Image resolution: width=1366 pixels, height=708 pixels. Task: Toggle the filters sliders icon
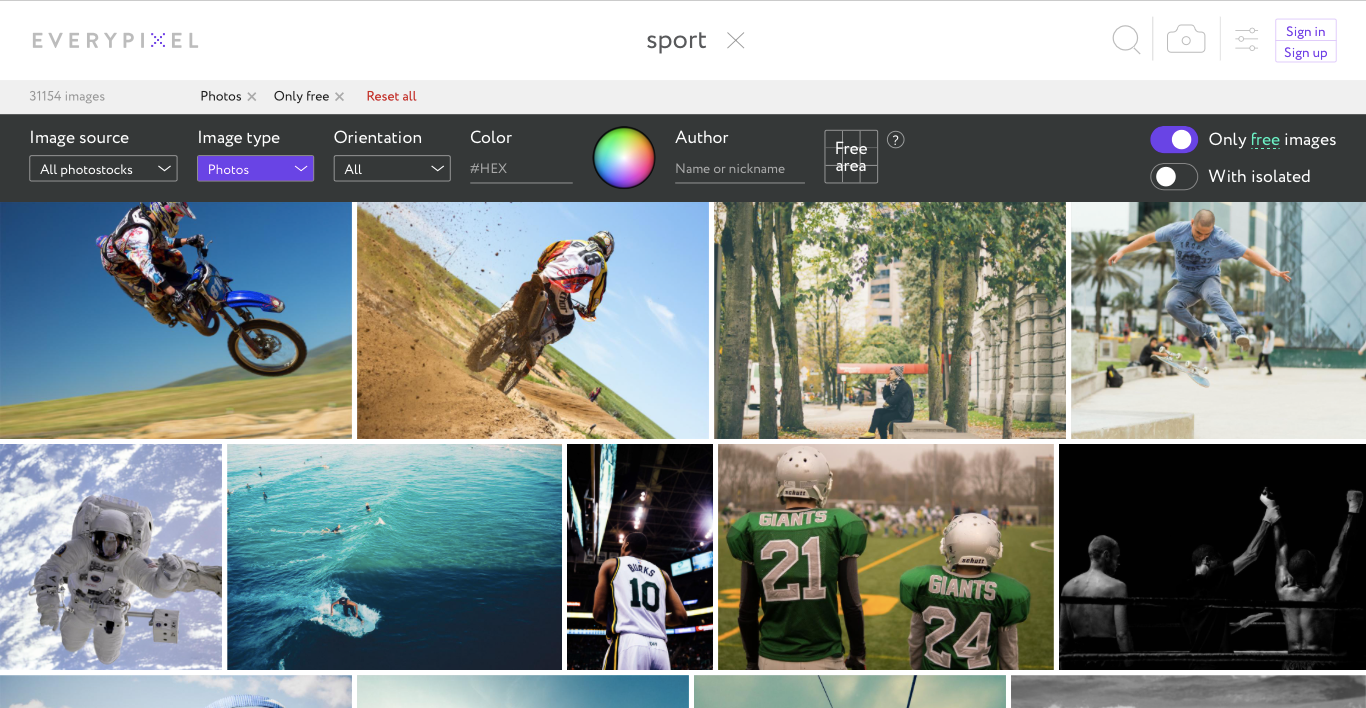coord(1246,40)
